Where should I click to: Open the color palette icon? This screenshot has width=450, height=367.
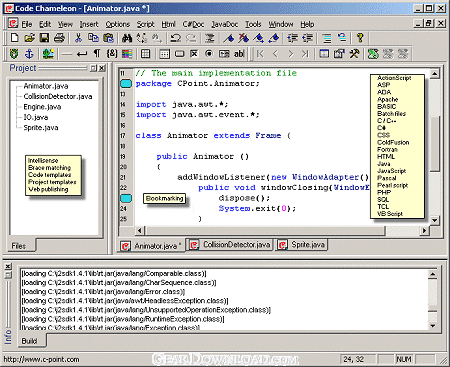click(x=127, y=54)
